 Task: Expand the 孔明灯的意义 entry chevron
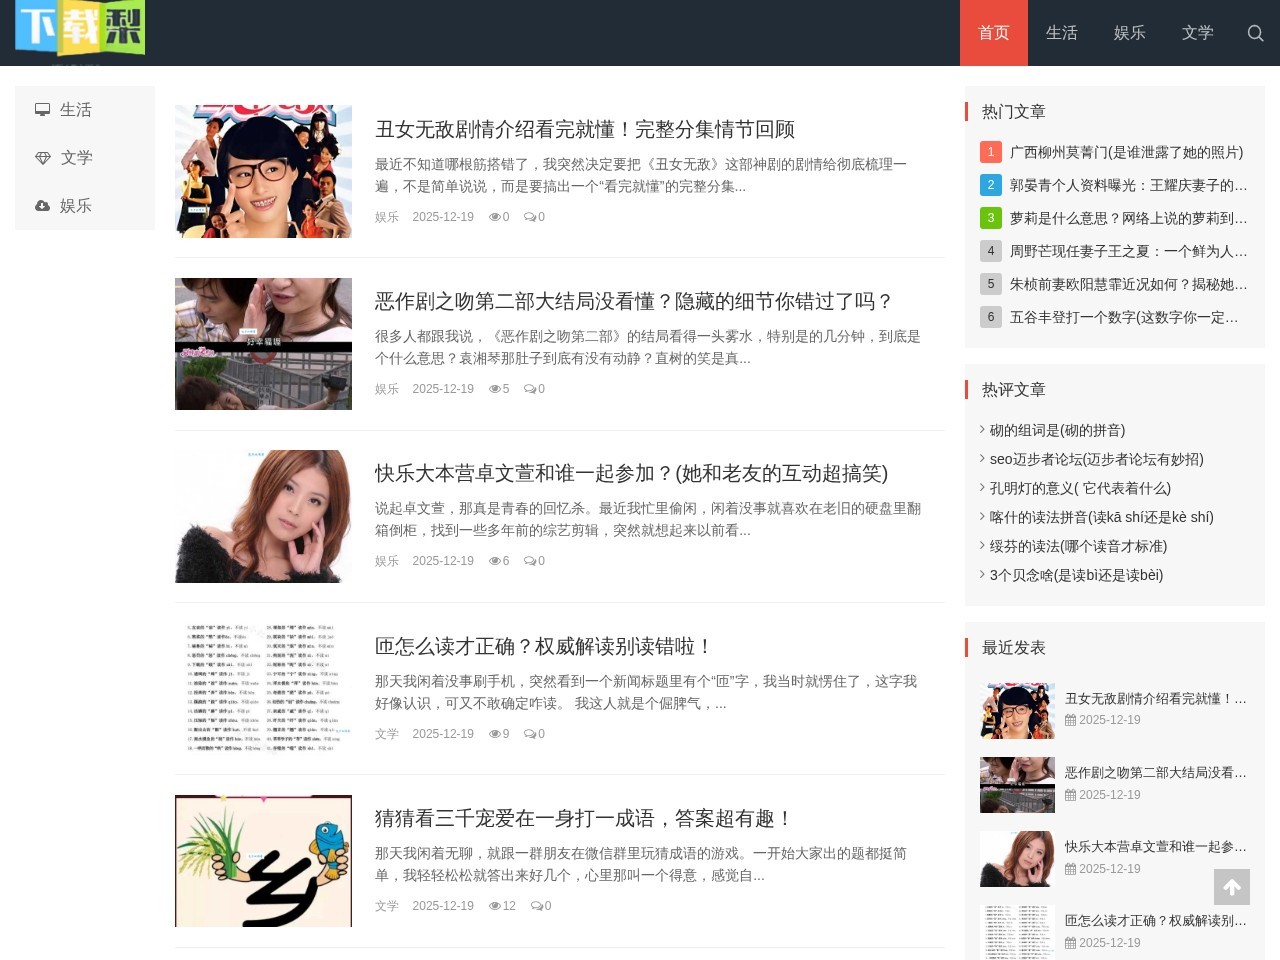[x=983, y=488]
